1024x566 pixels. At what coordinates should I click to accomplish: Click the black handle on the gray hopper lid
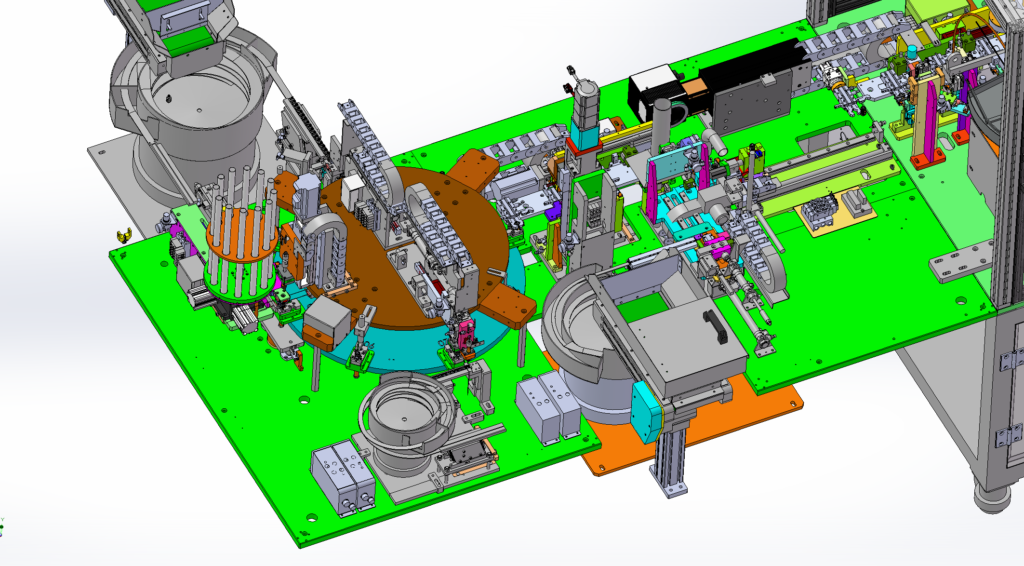point(714,326)
